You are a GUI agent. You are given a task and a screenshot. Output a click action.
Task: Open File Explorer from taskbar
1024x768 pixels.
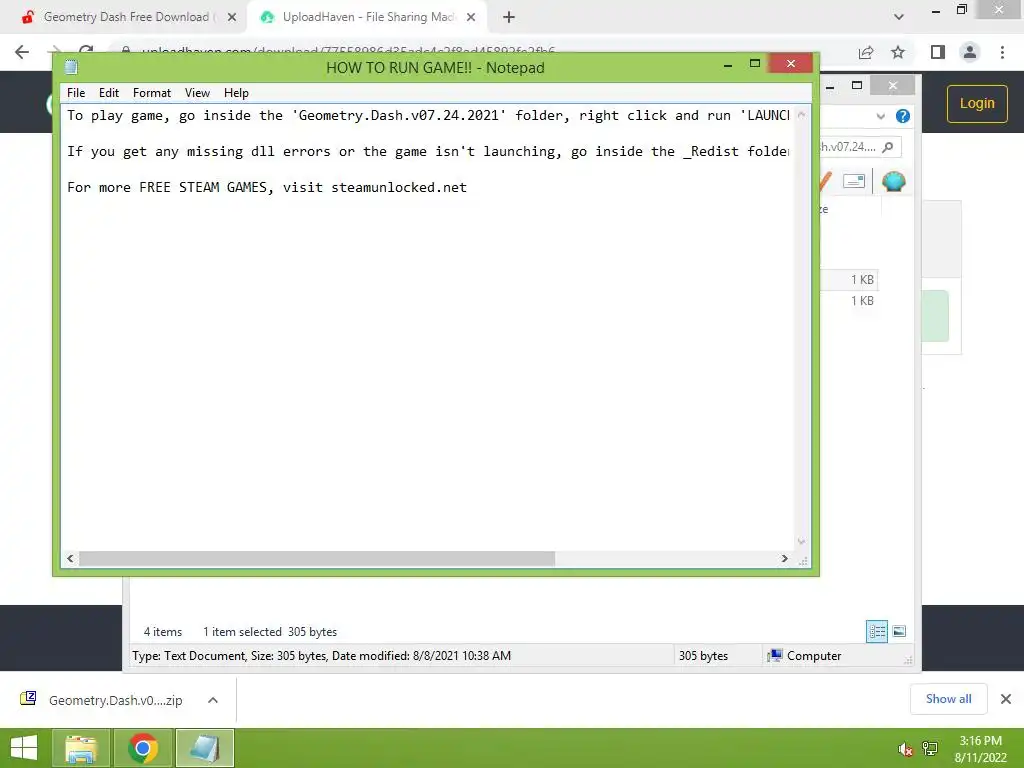tap(80, 748)
